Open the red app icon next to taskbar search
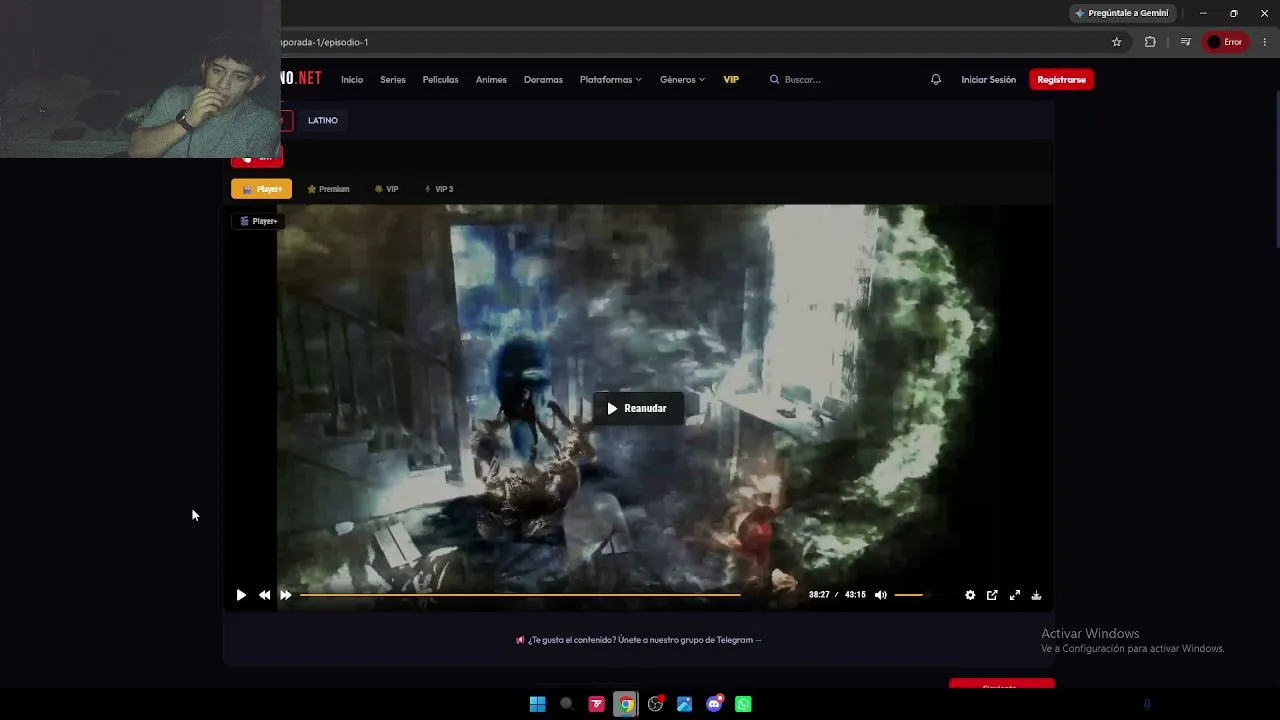The width and height of the screenshot is (1280, 720). click(x=597, y=704)
